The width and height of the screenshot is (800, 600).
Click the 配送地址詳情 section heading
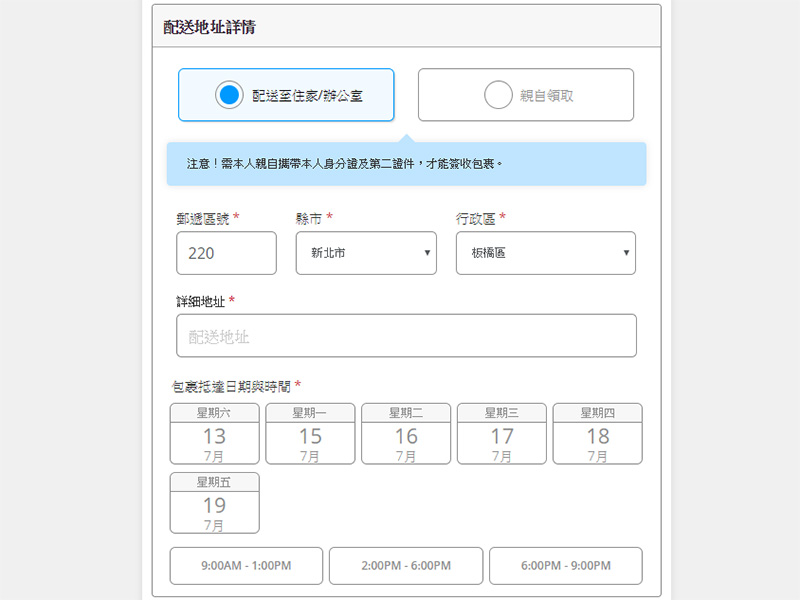click(x=210, y=27)
